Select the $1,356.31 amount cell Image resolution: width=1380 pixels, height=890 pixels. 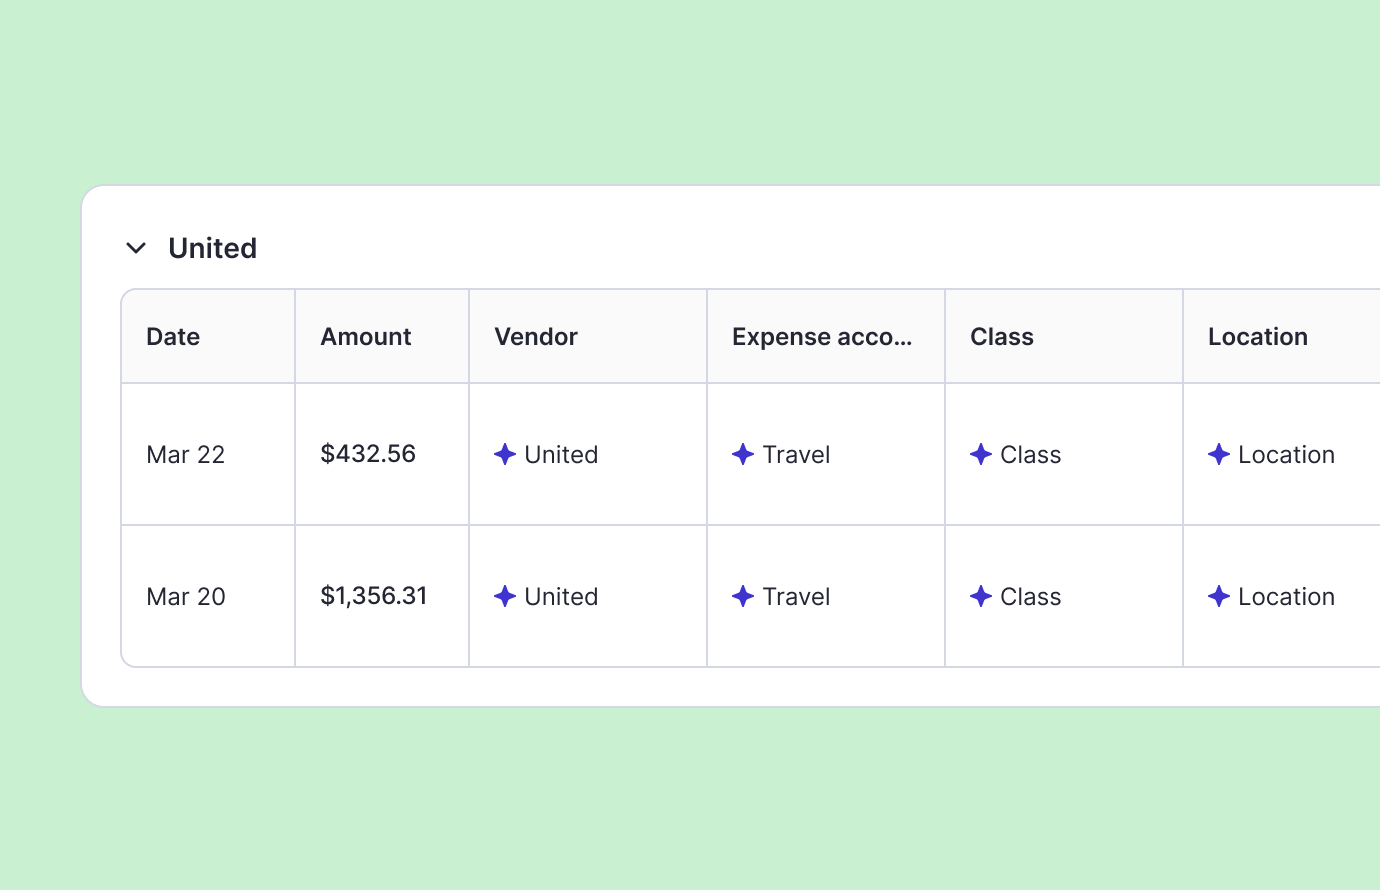click(x=374, y=596)
